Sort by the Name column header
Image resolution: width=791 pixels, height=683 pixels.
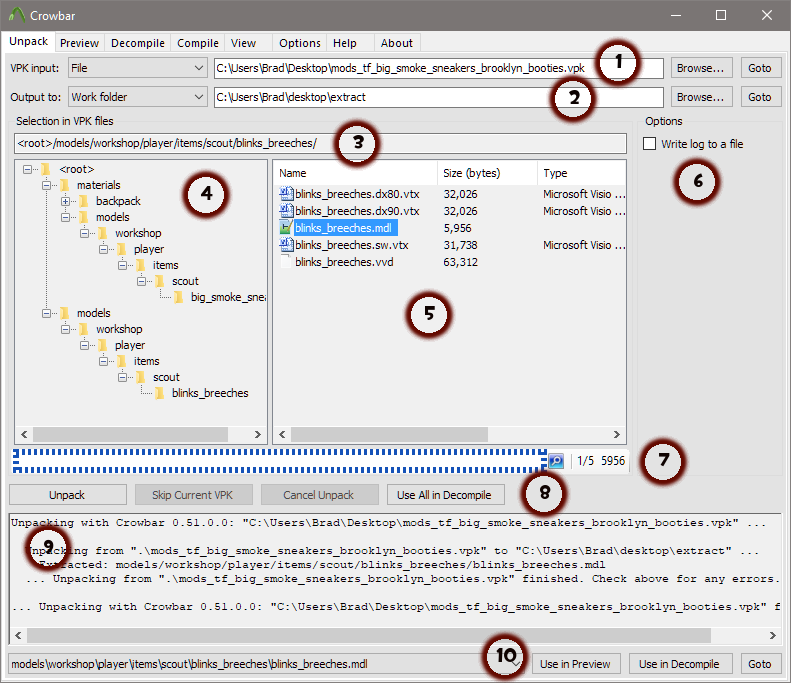pyautogui.click(x=356, y=173)
